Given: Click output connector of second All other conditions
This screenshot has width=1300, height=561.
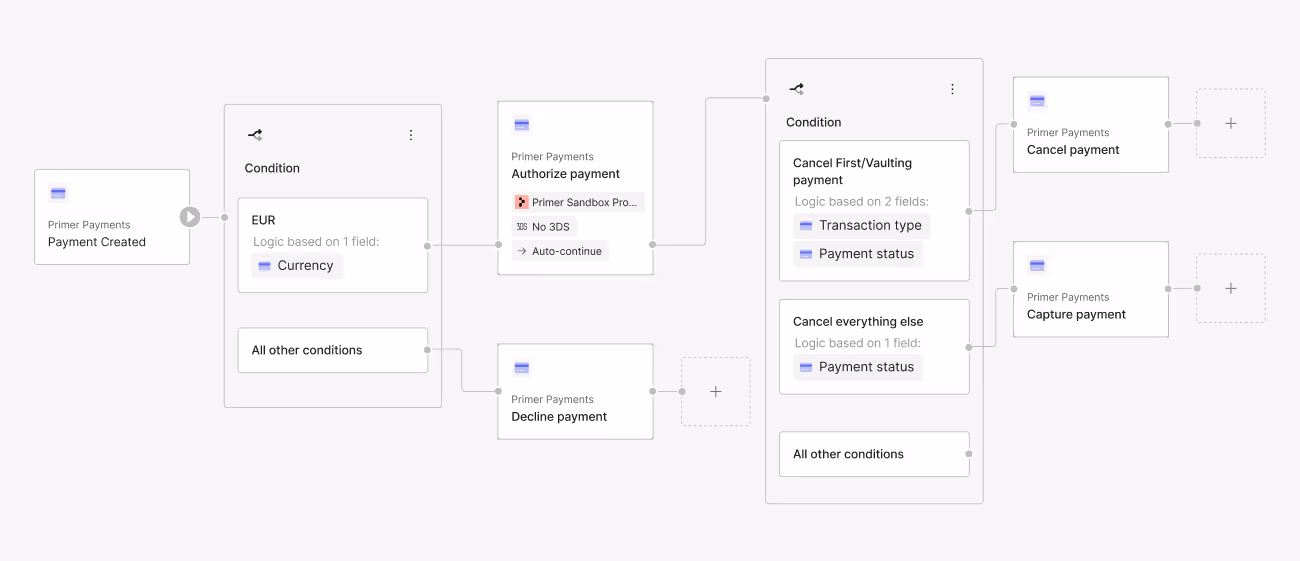Looking at the screenshot, I should pyautogui.click(x=969, y=454).
